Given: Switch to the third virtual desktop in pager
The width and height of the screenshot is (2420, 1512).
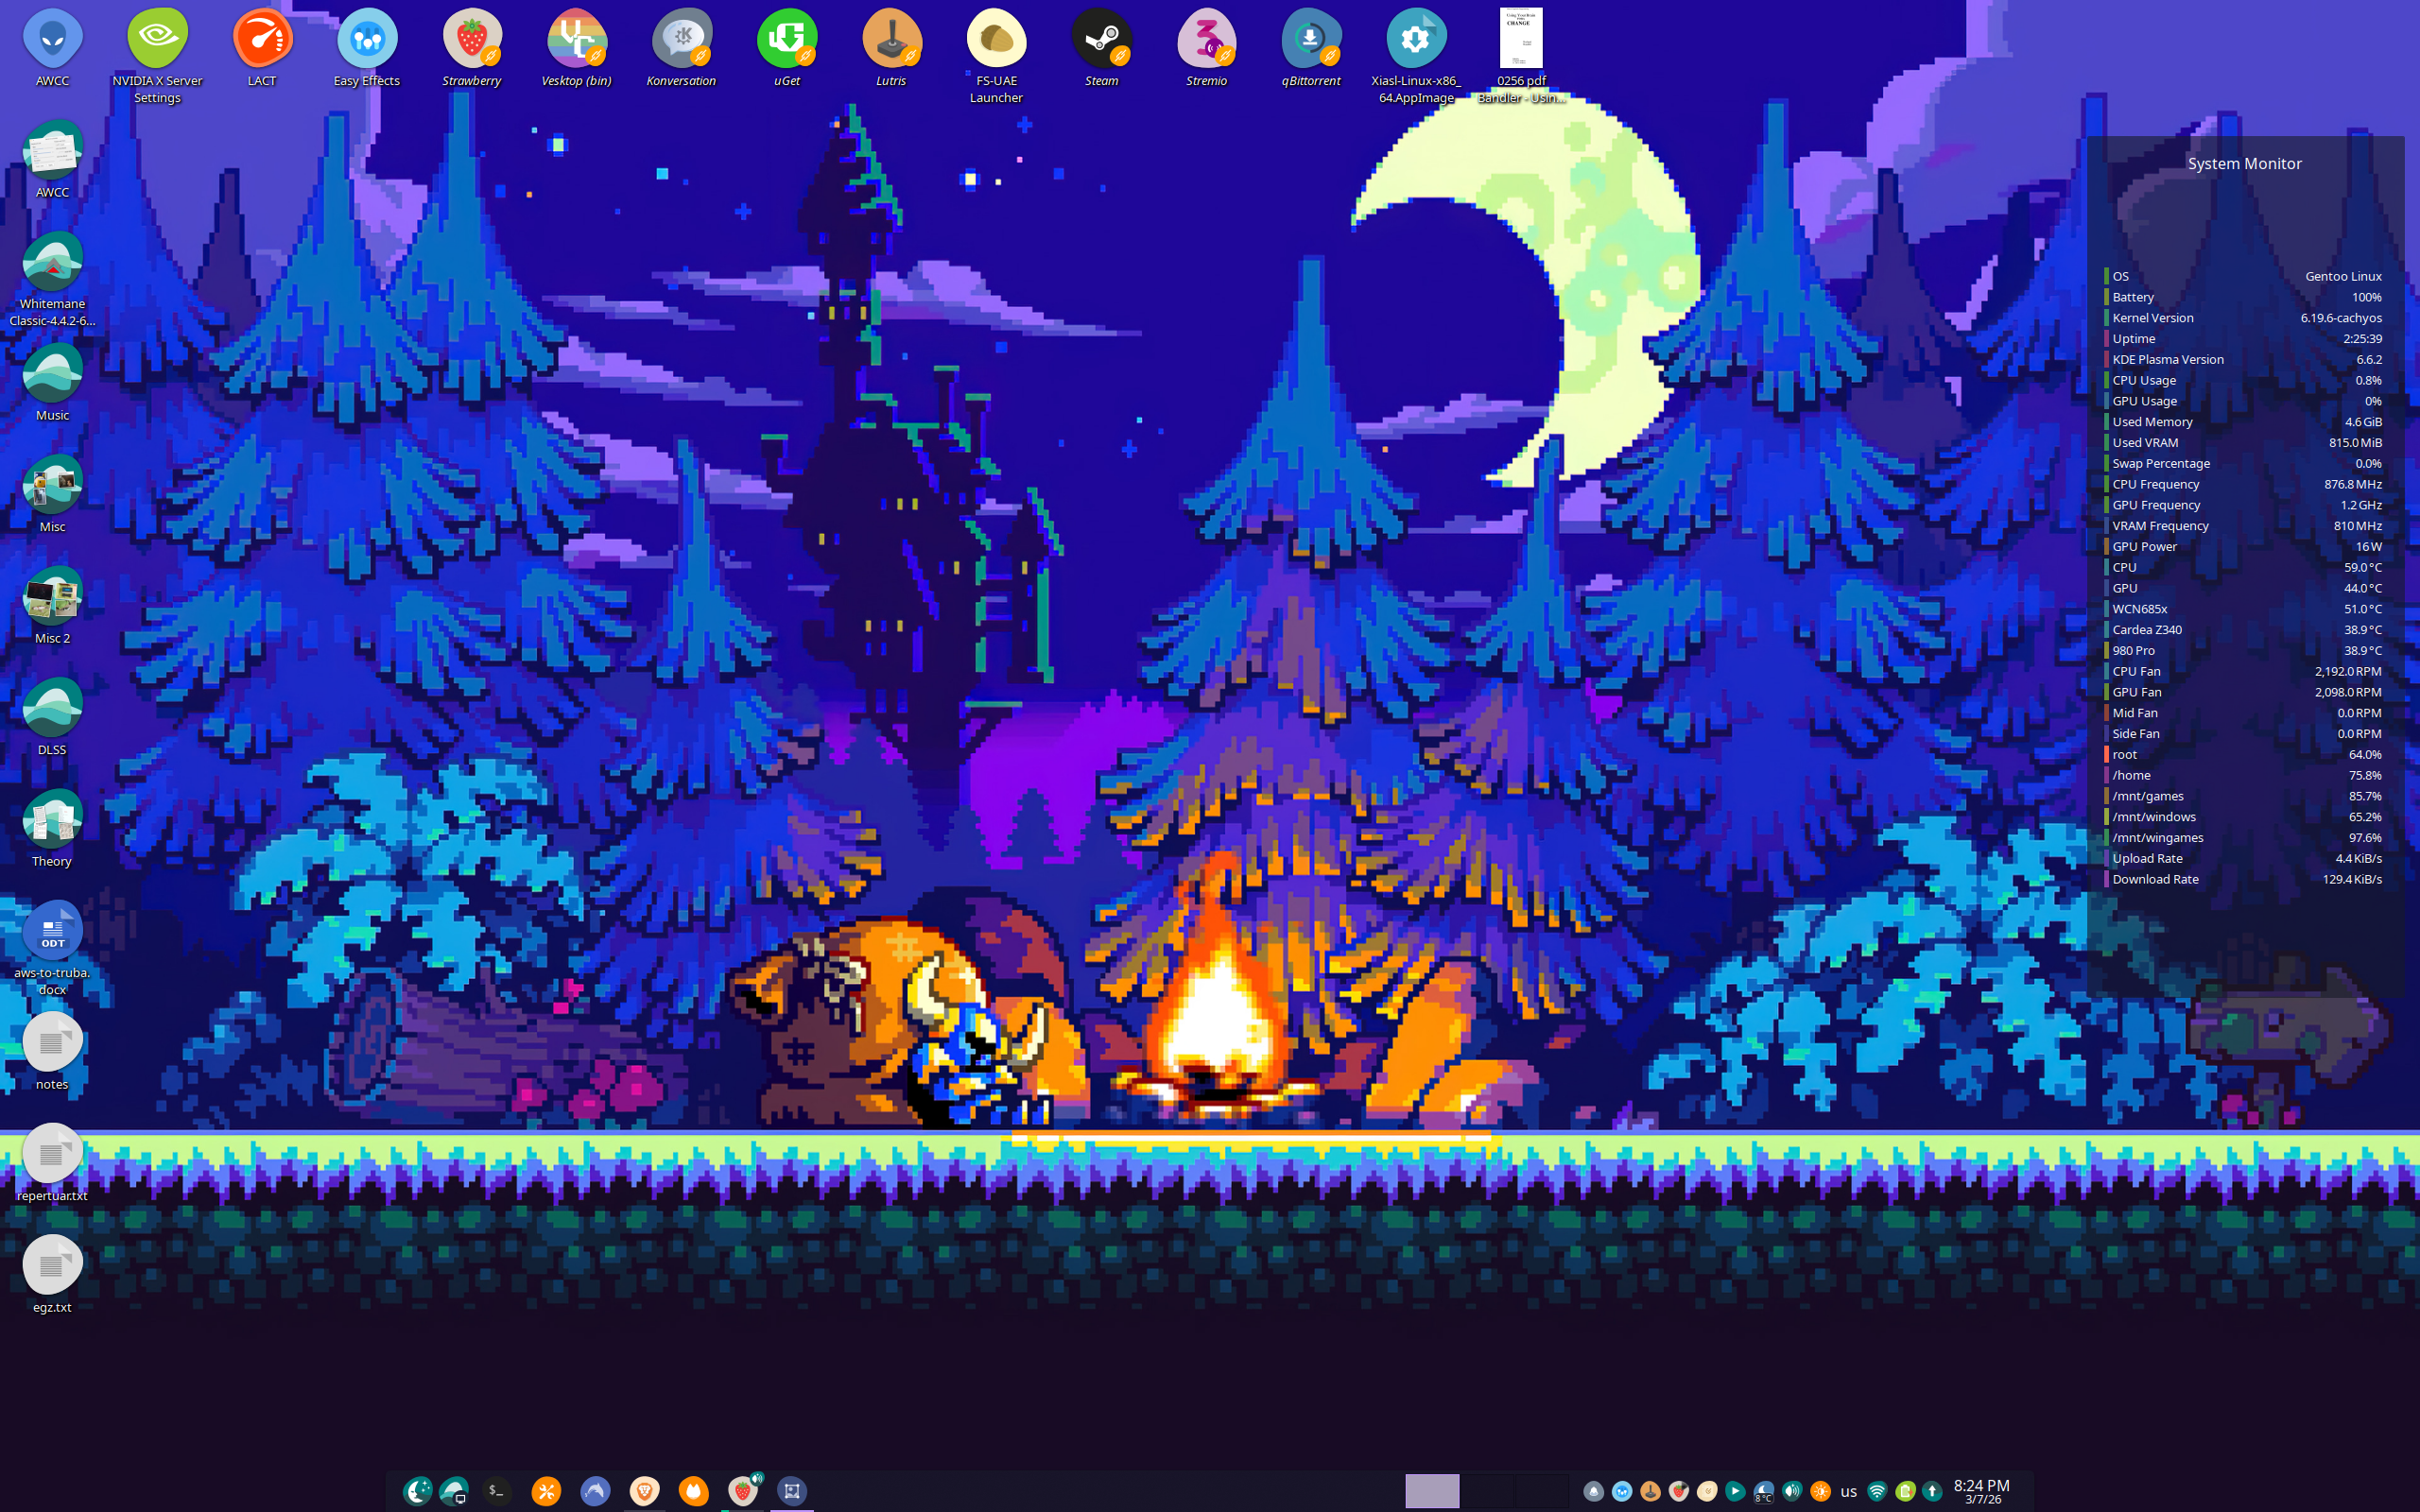Looking at the screenshot, I should coord(1542,1491).
